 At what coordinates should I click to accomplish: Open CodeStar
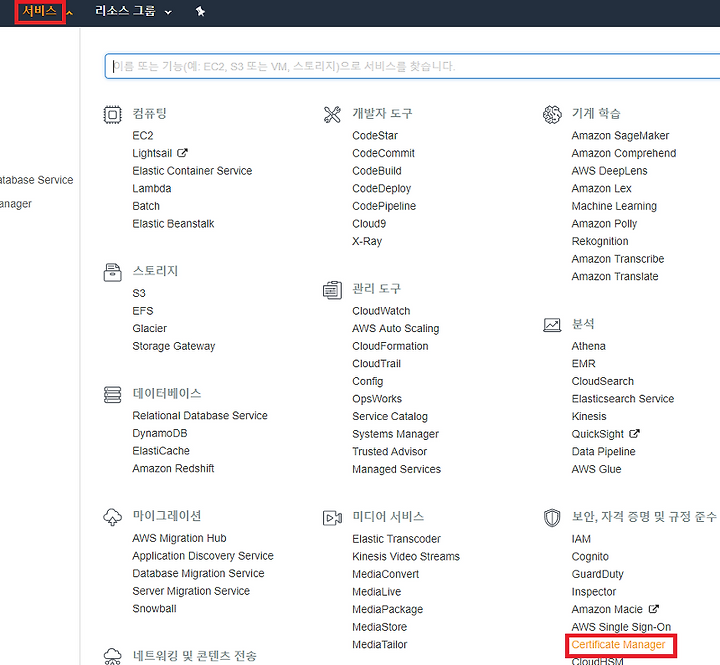(375, 135)
